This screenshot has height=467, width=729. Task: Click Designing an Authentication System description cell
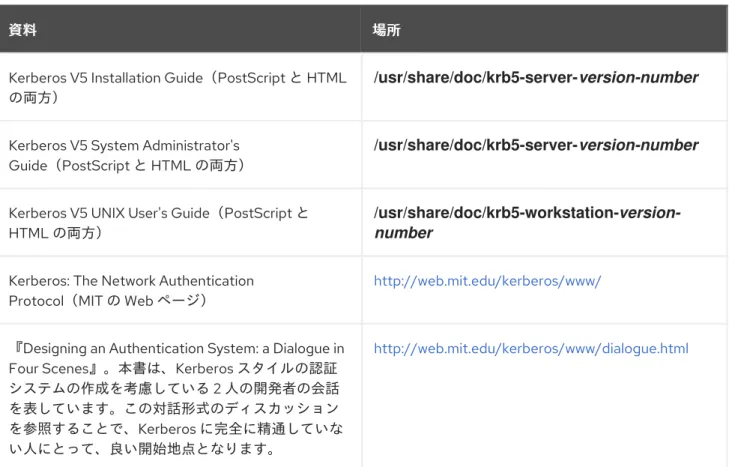pyautogui.click(x=180, y=396)
